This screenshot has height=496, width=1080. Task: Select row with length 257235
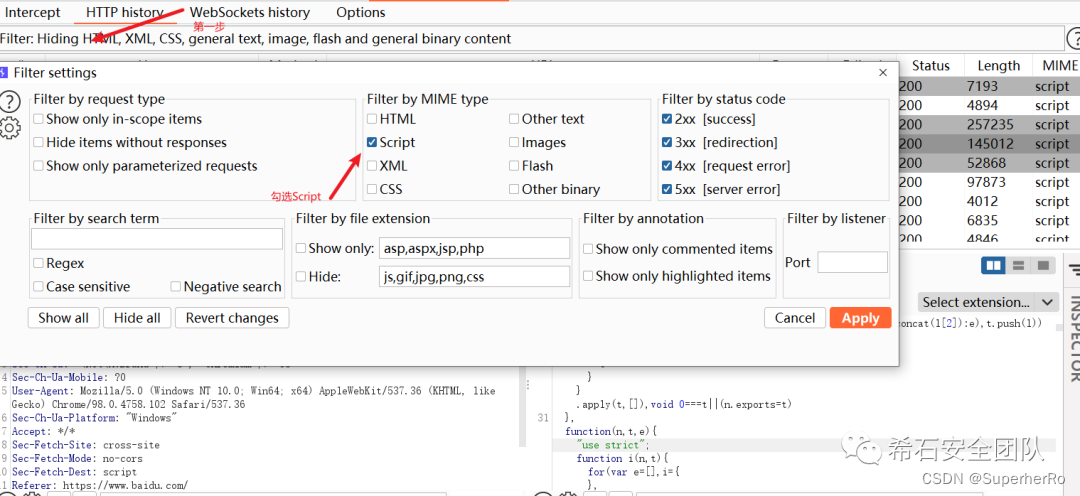(x=989, y=125)
